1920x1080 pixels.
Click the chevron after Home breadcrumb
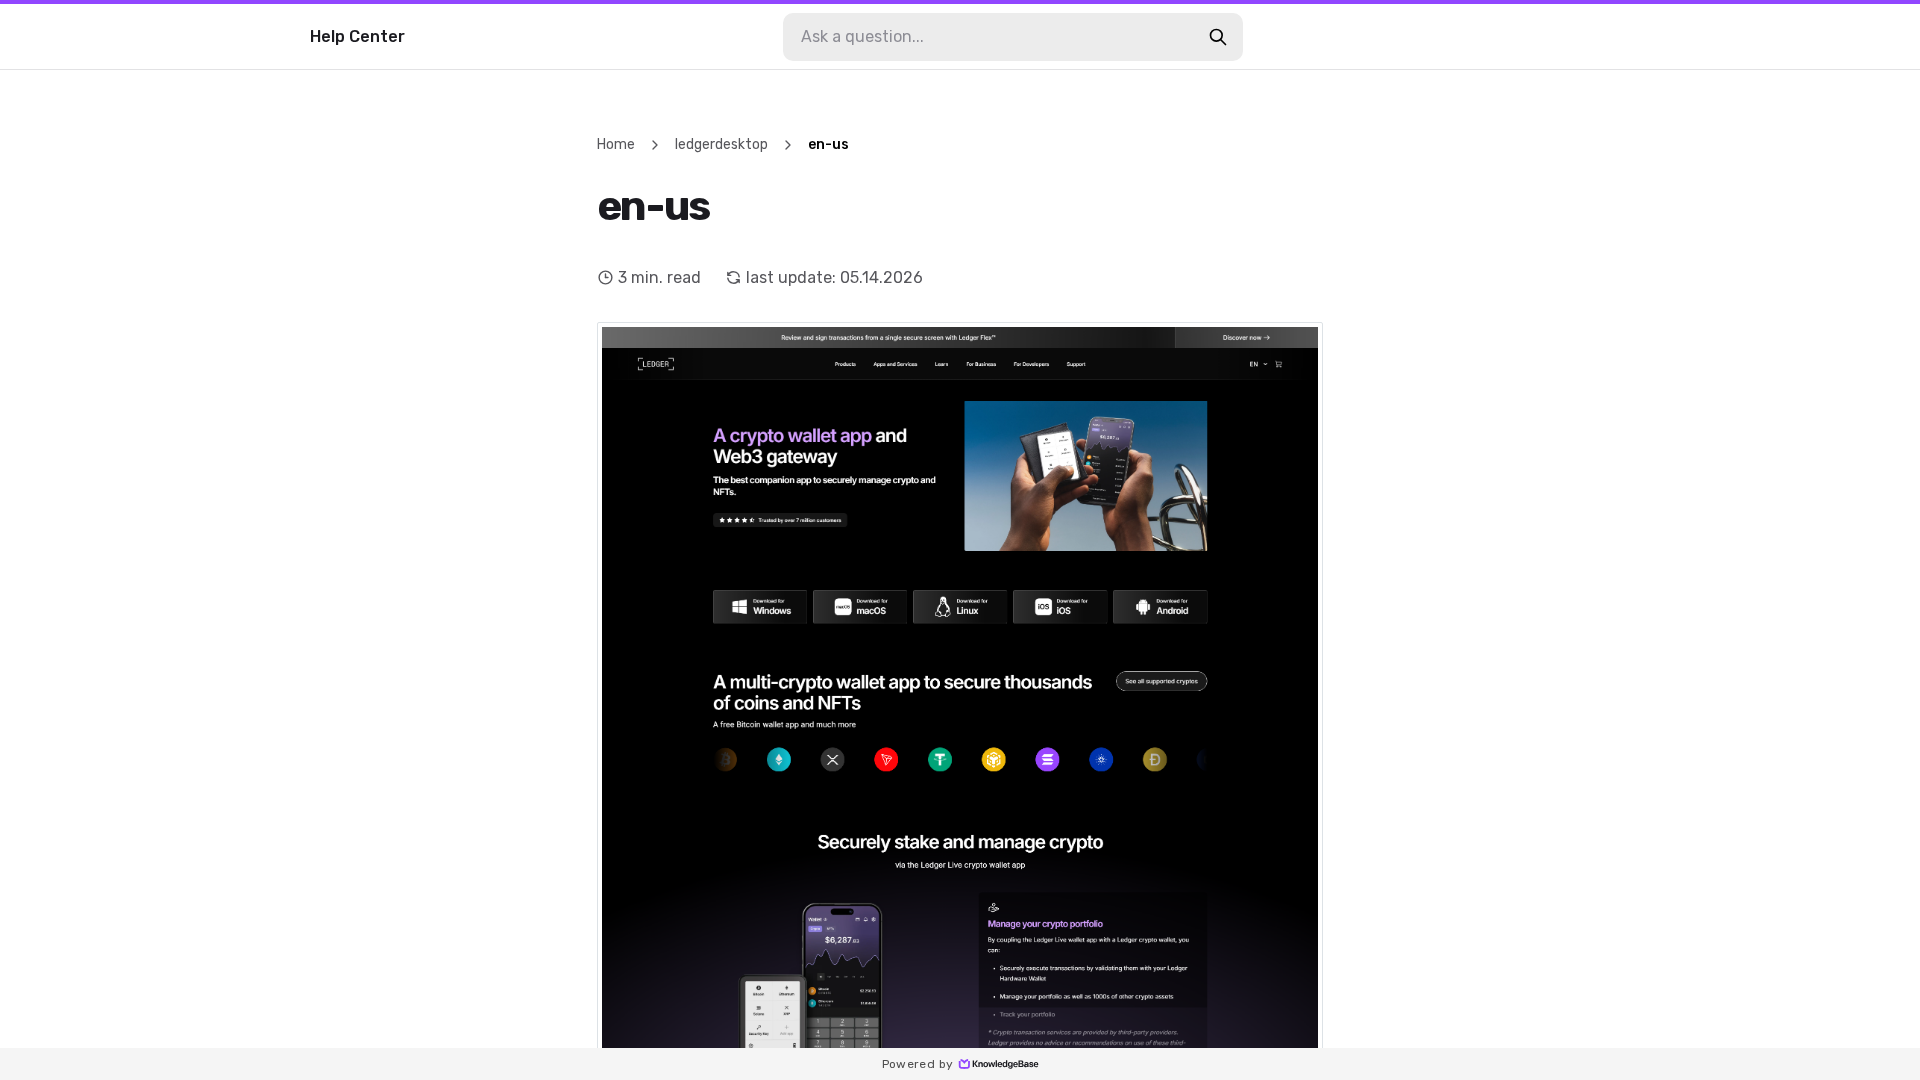(x=655, y=145)
